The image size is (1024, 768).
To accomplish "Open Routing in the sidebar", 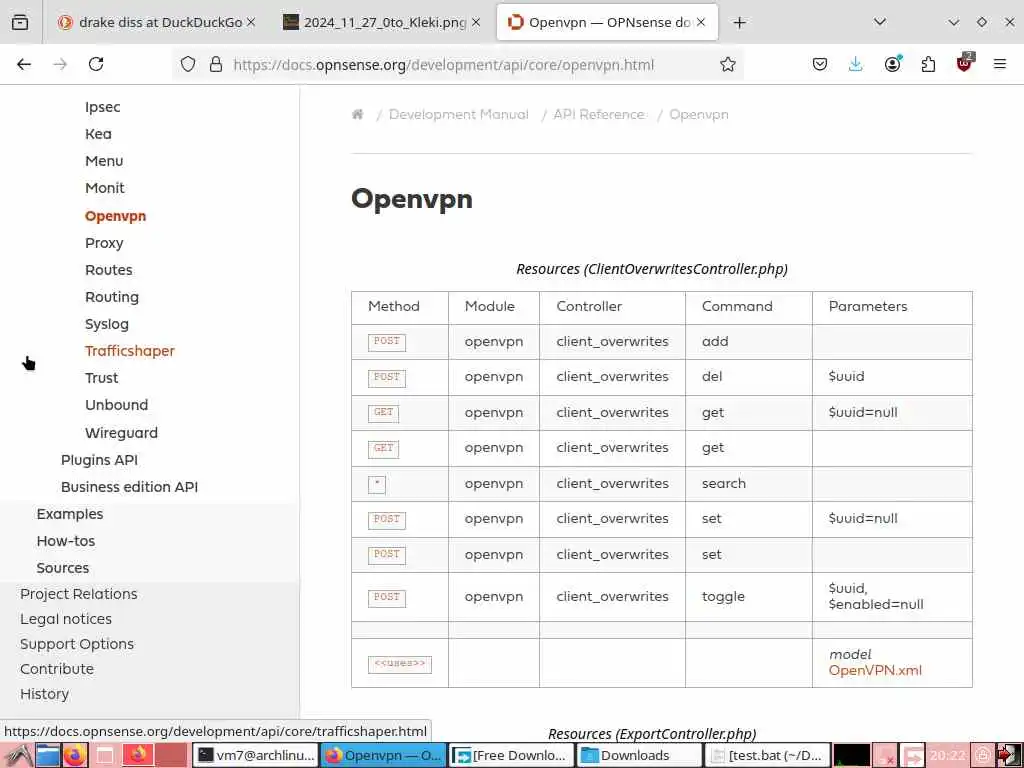I will 112,297.
